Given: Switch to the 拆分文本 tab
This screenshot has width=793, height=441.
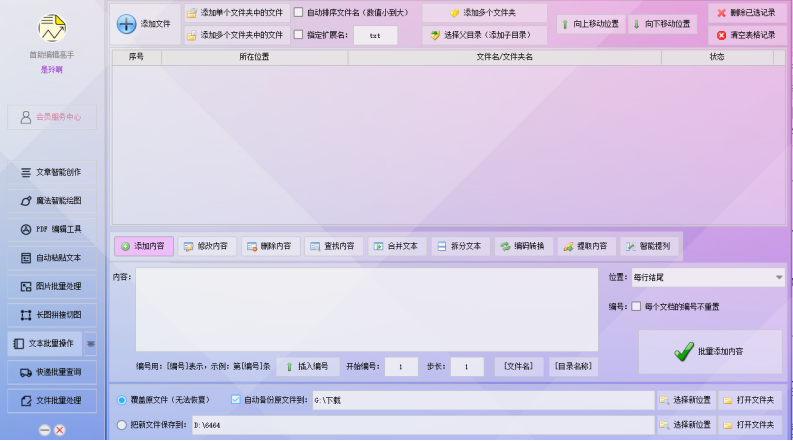Looking at the screenshot, I should [x=461, y=246].
